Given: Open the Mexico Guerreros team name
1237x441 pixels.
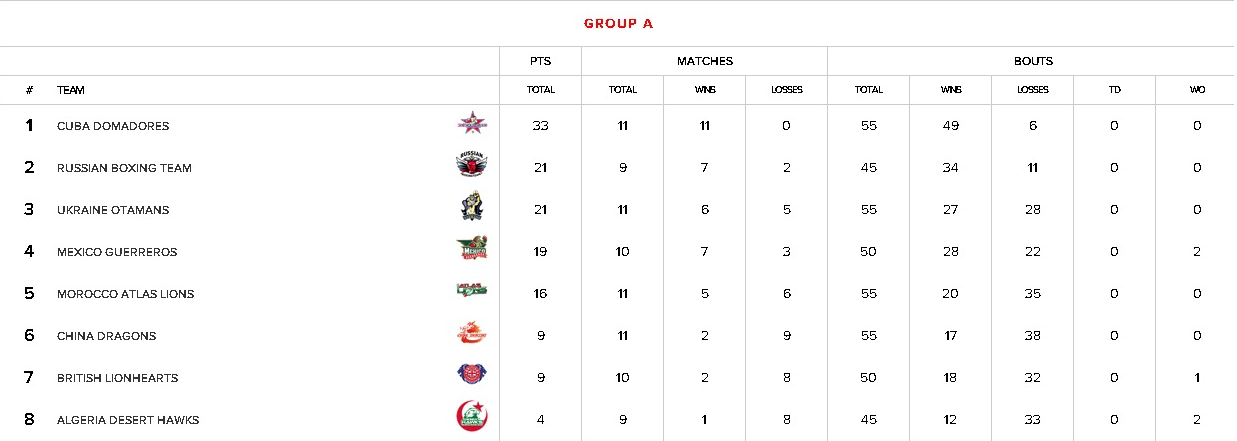Looking at the screenshot, I should 117,252.
